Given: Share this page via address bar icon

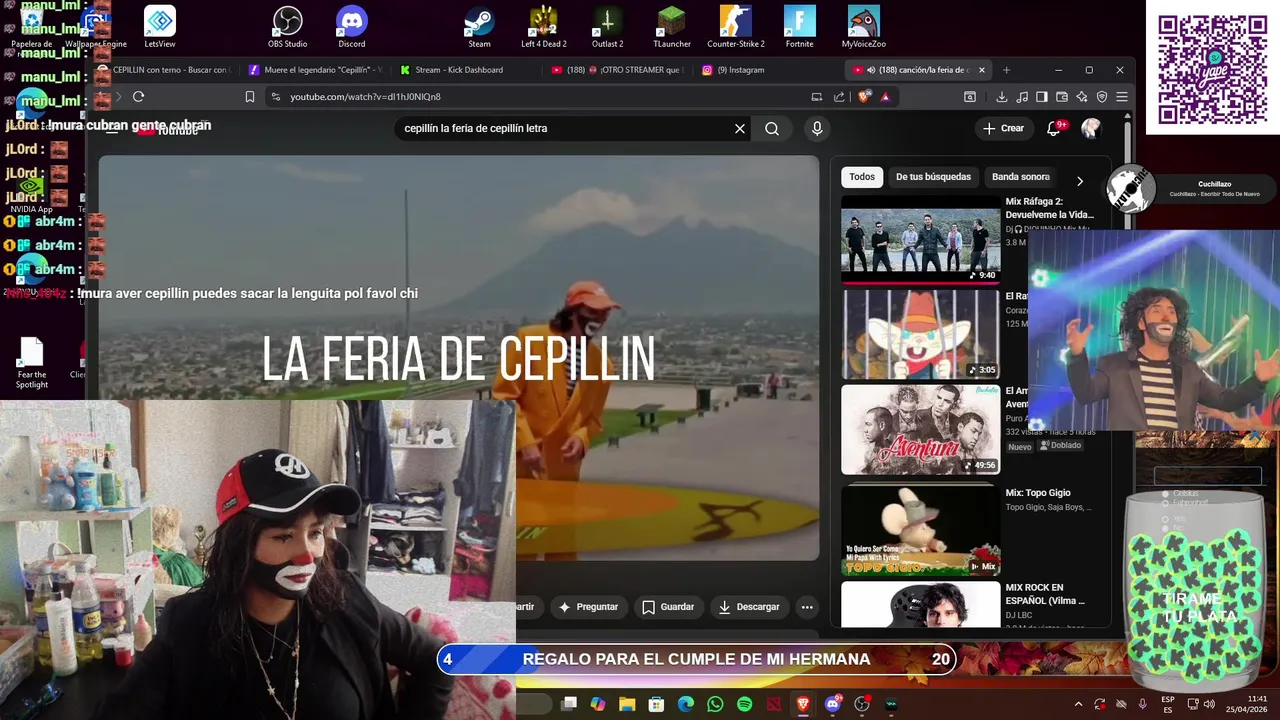Looking at the screenshot, I should coord(839,97).
